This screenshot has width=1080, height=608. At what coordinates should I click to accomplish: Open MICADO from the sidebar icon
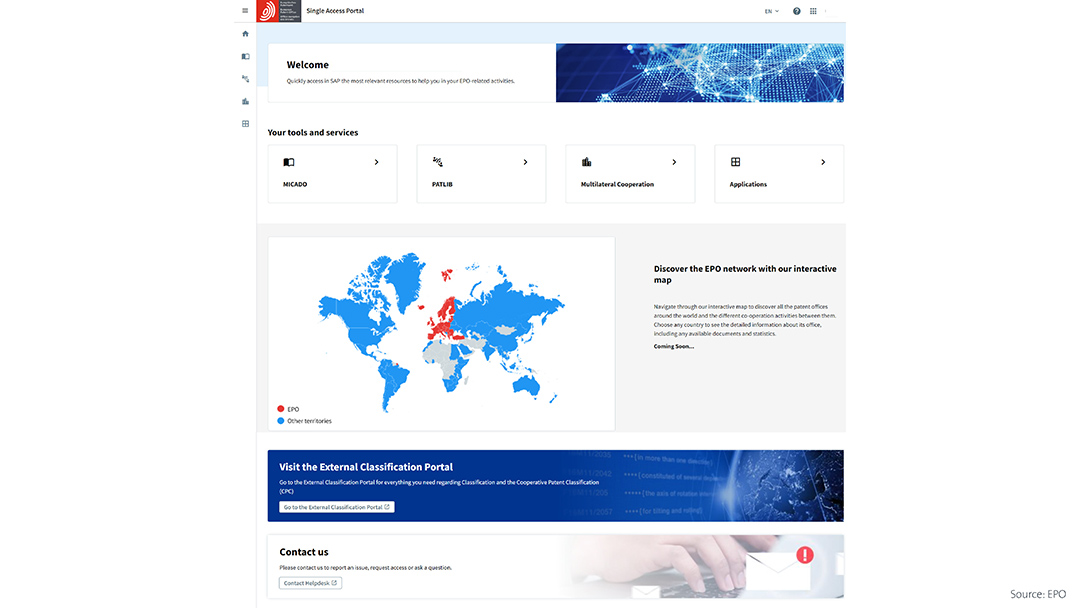click(245, 56)
